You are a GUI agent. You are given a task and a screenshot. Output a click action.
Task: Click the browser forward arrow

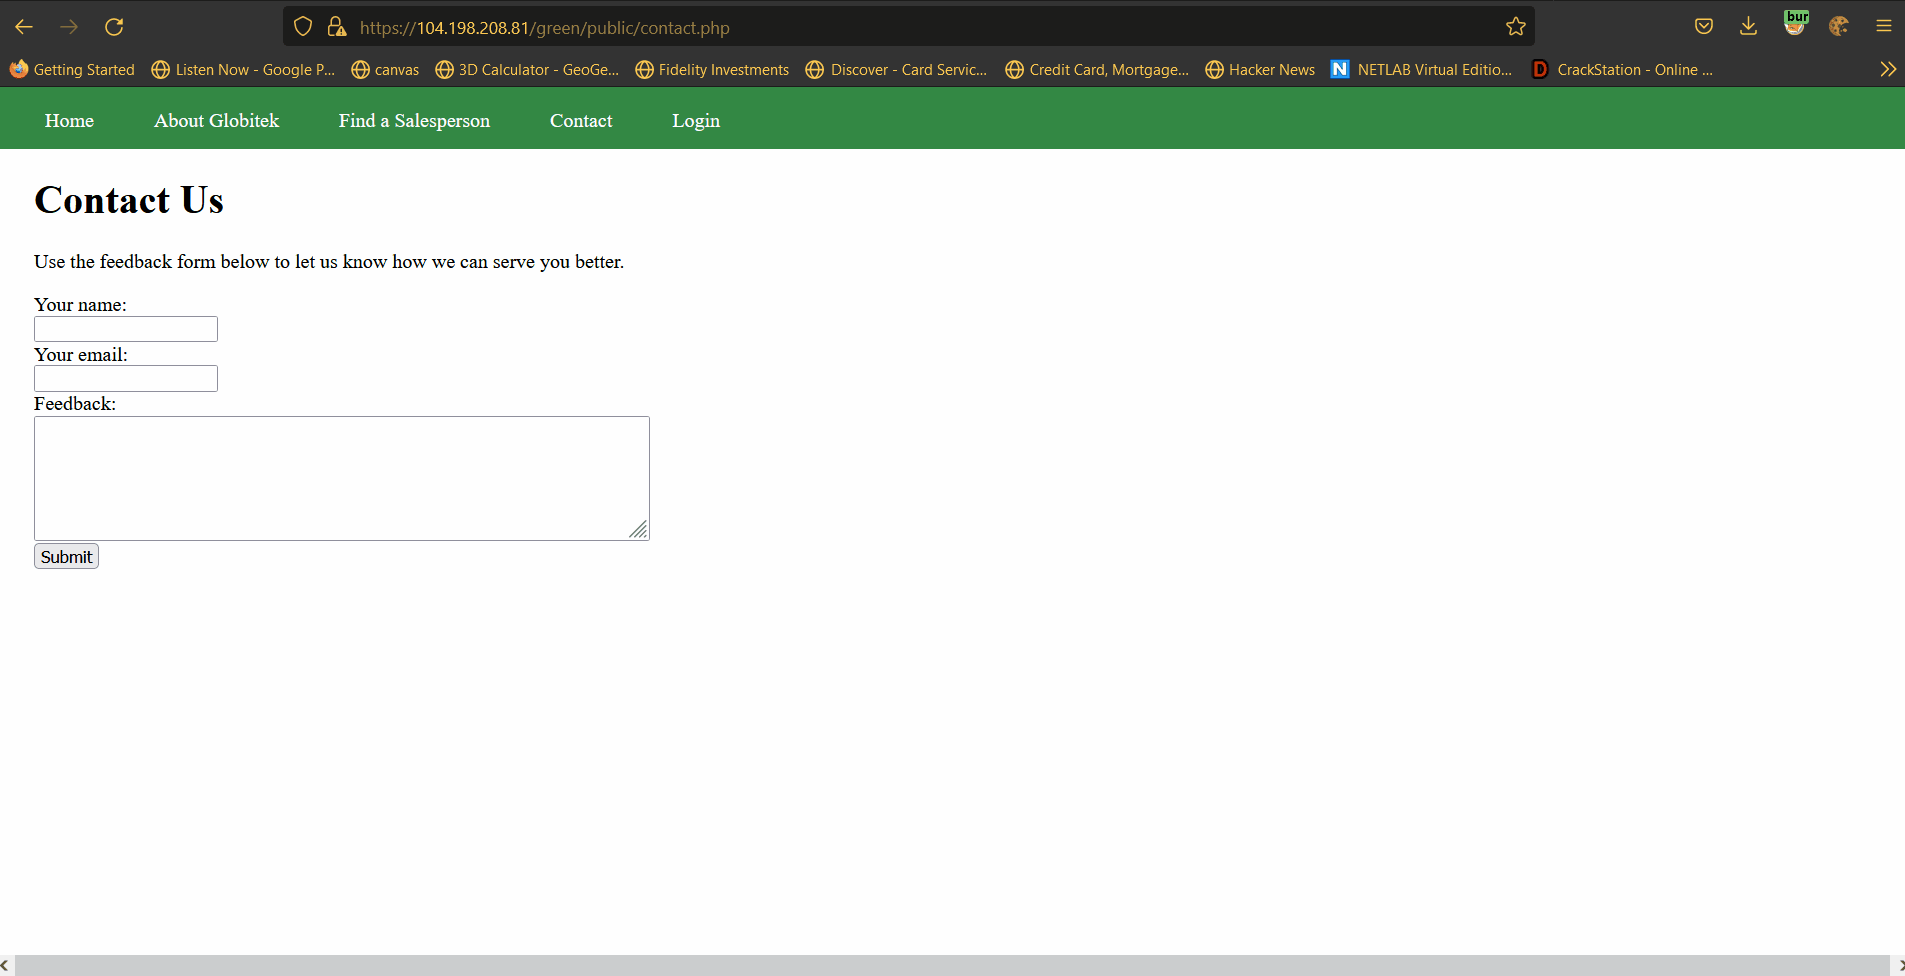point(69,27)
